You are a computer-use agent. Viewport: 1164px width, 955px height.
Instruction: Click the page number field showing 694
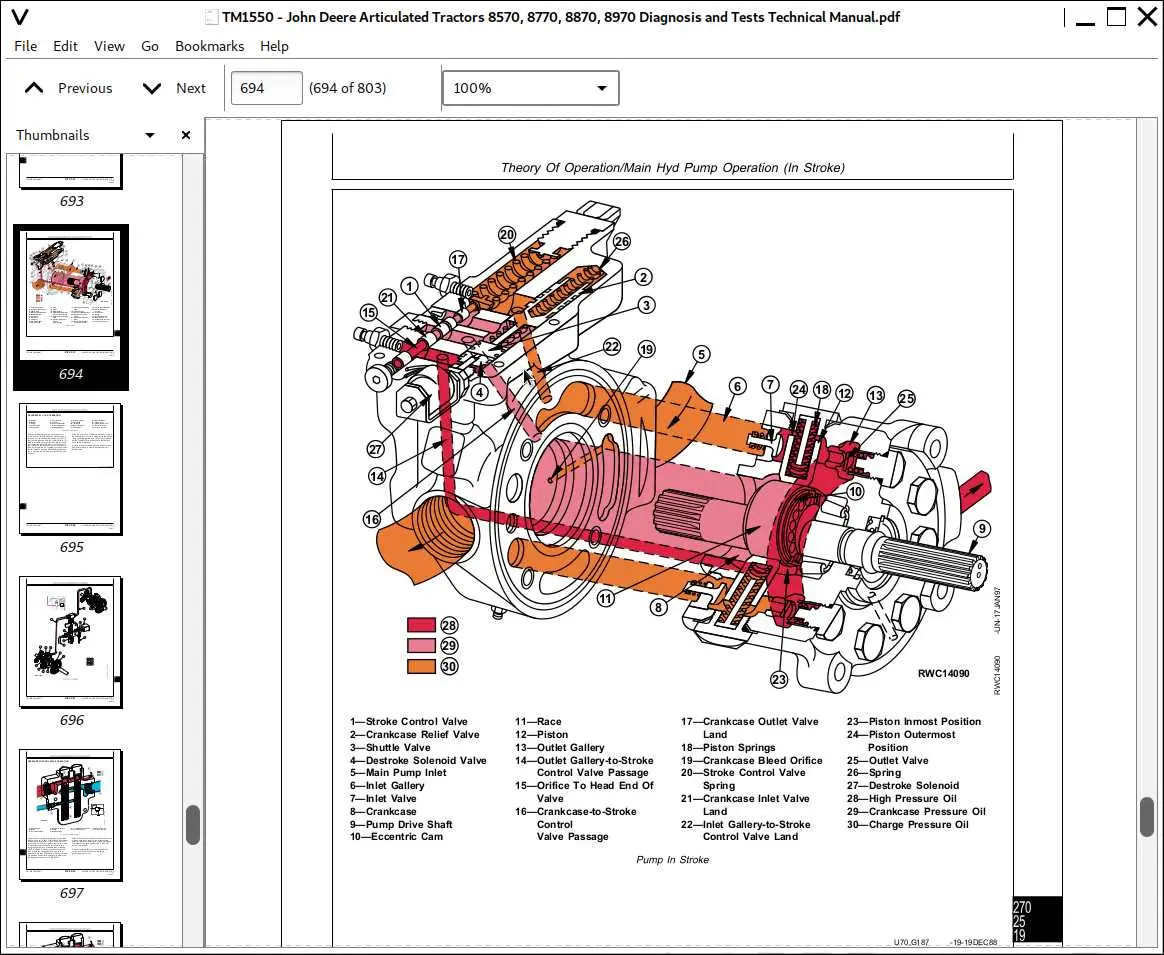coord(267,88)
